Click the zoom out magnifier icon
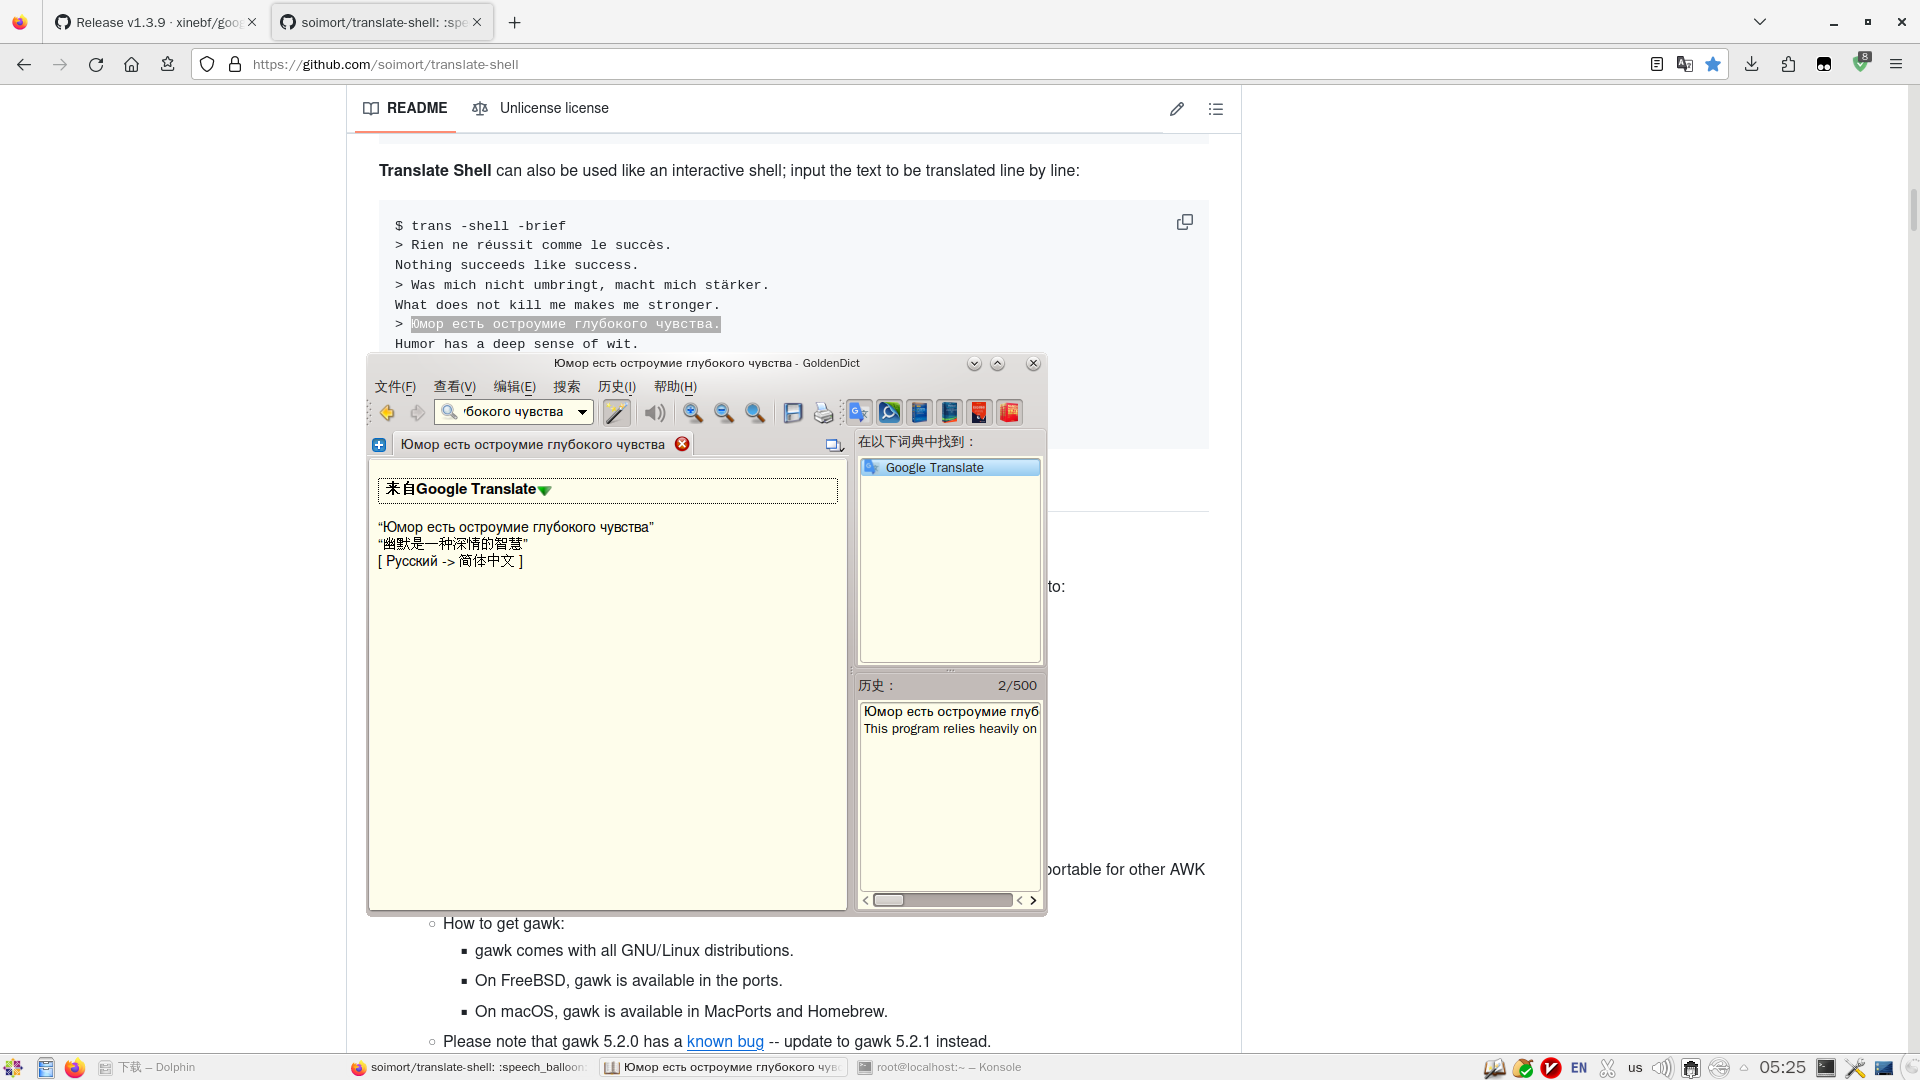This screenshot has width=1920, height=1080. tap(724, 413)
